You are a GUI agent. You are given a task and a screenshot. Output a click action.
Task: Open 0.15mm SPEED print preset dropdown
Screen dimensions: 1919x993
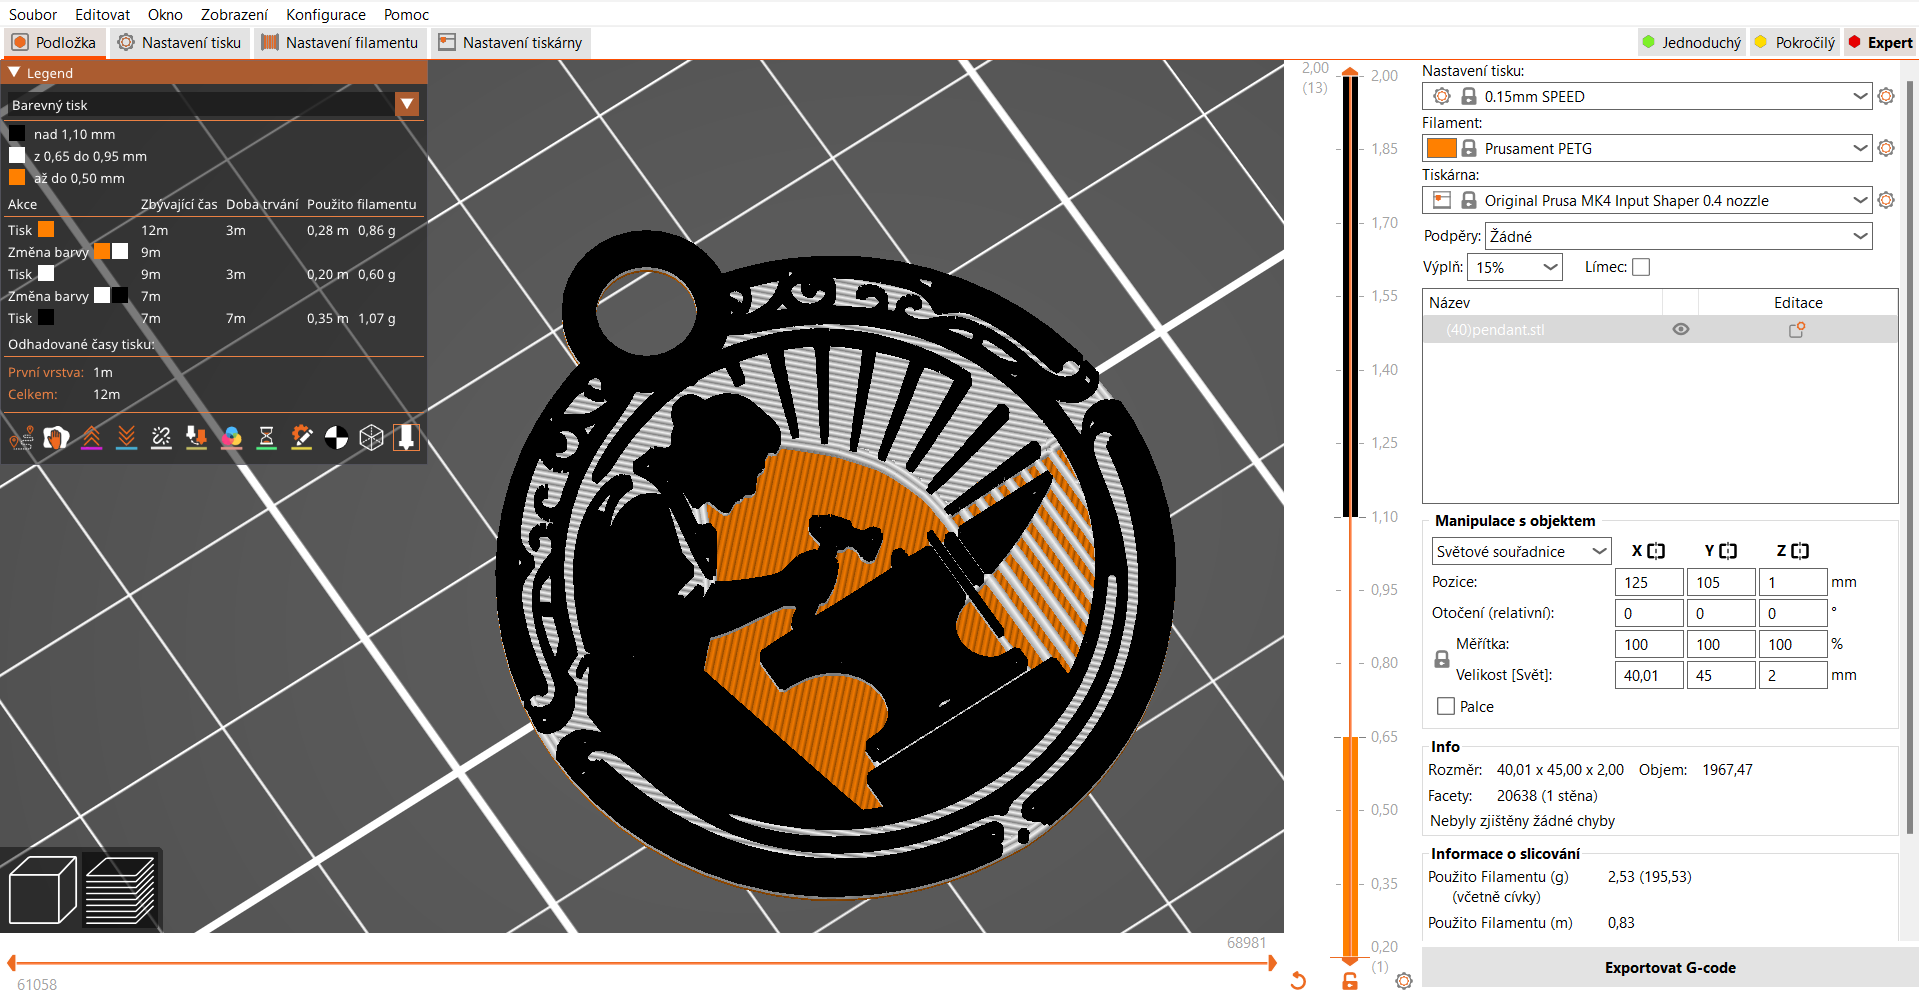pos(1647,96)
